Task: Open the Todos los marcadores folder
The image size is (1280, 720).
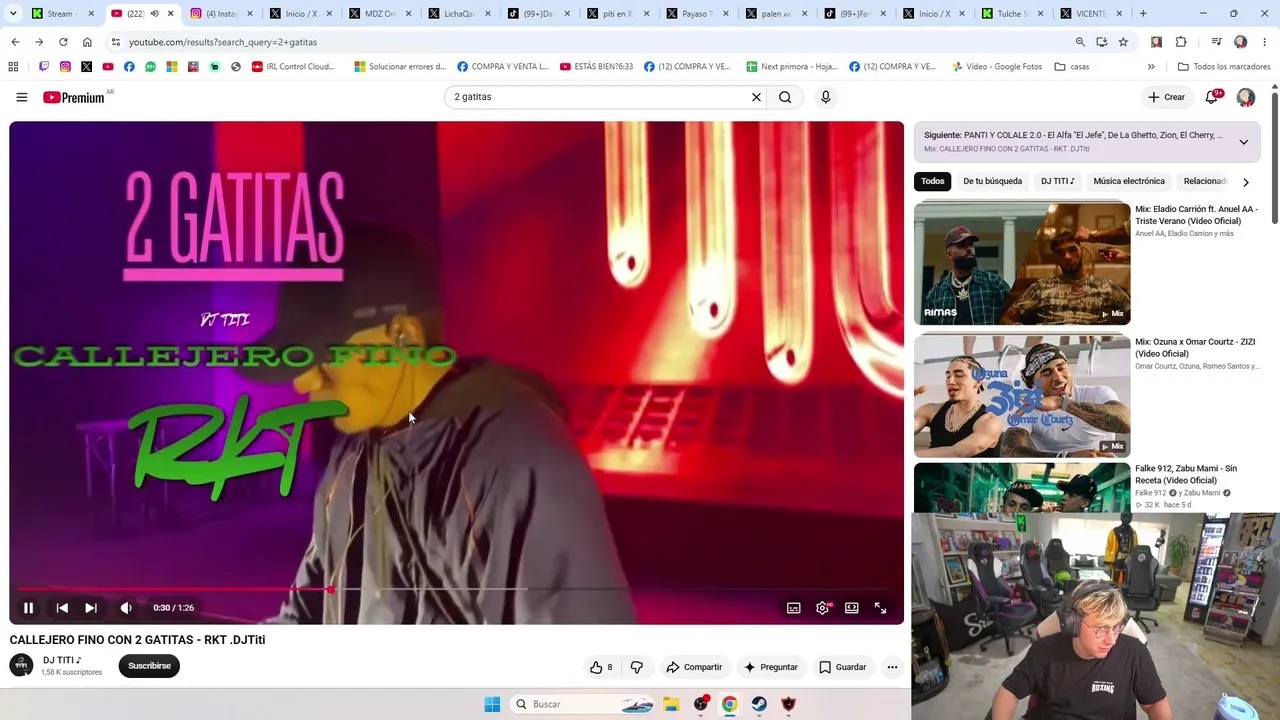Action: coord(1224,67)
